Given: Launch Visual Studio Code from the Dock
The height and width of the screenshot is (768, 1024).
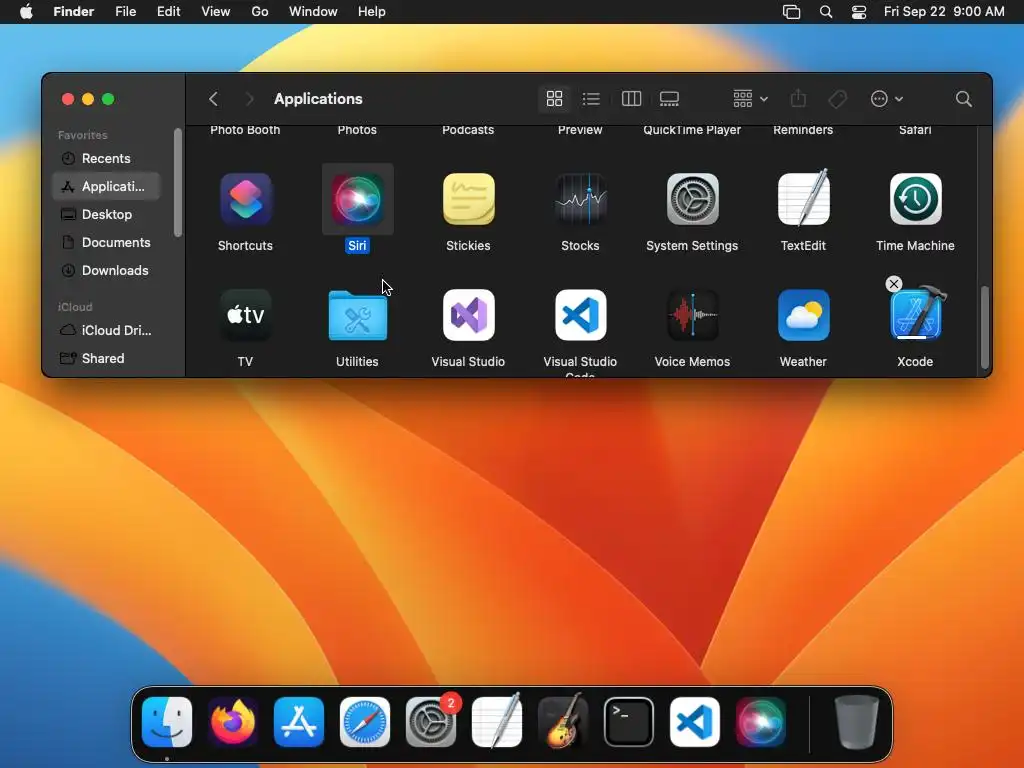Looking at the screenshot, I should coord(695,722).
